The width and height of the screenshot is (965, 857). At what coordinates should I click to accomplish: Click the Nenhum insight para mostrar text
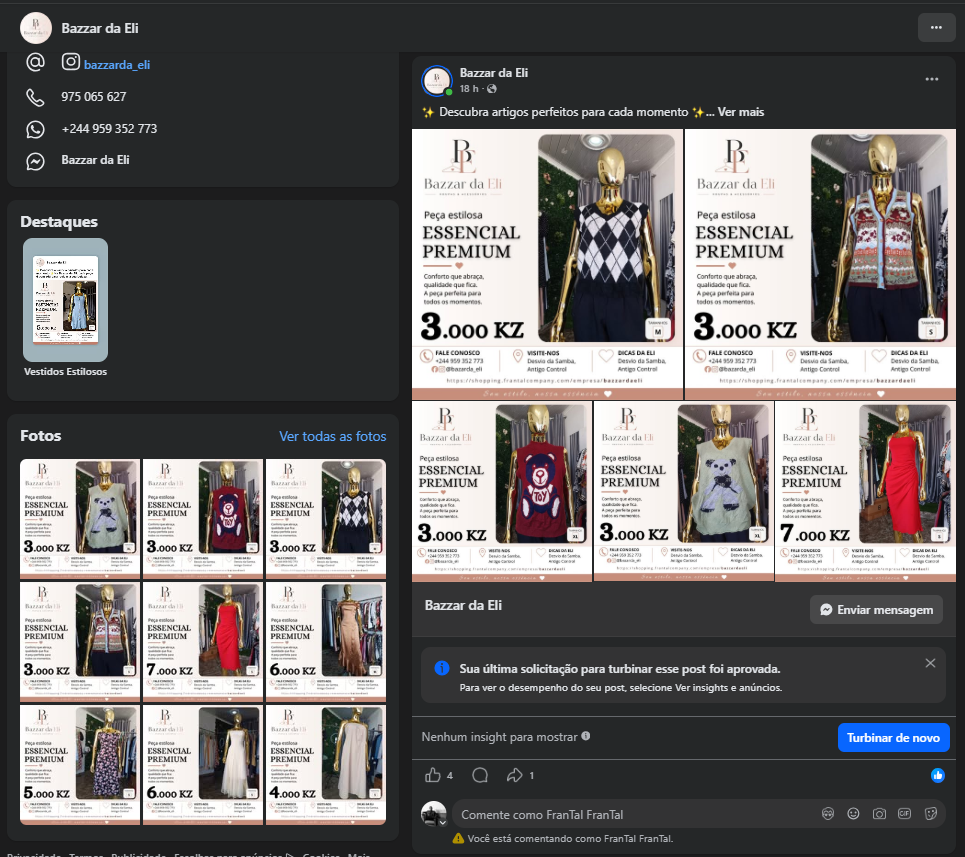pos(500,737)
